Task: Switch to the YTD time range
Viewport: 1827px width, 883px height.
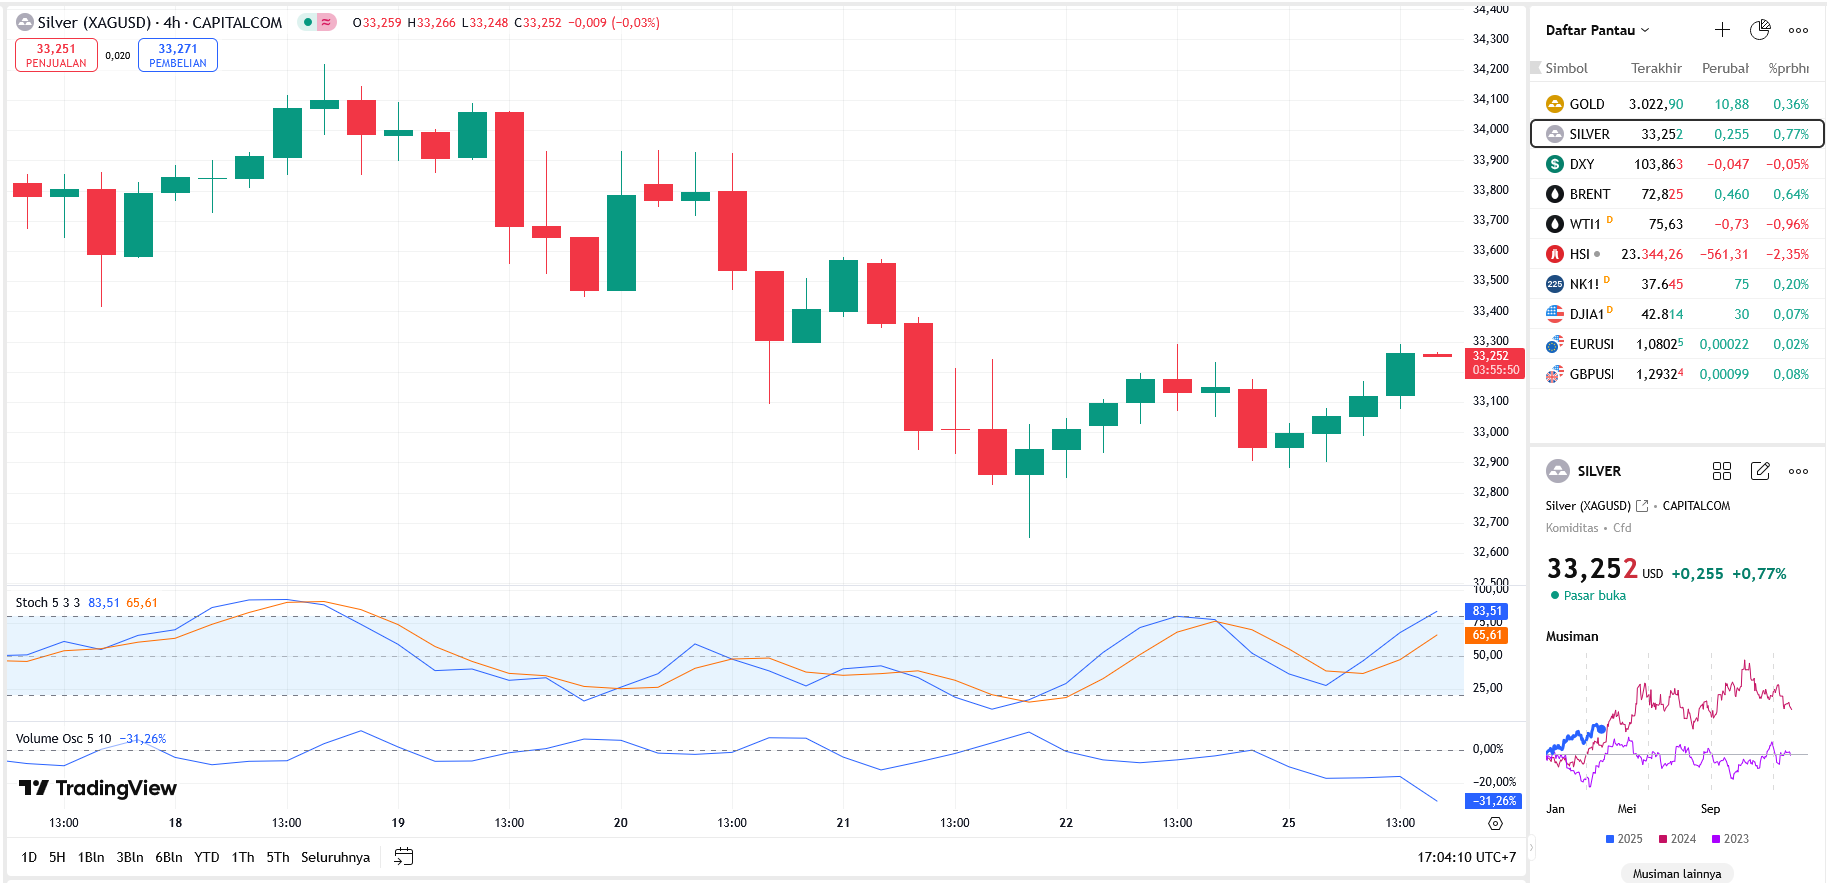Action: pos(206,857)
